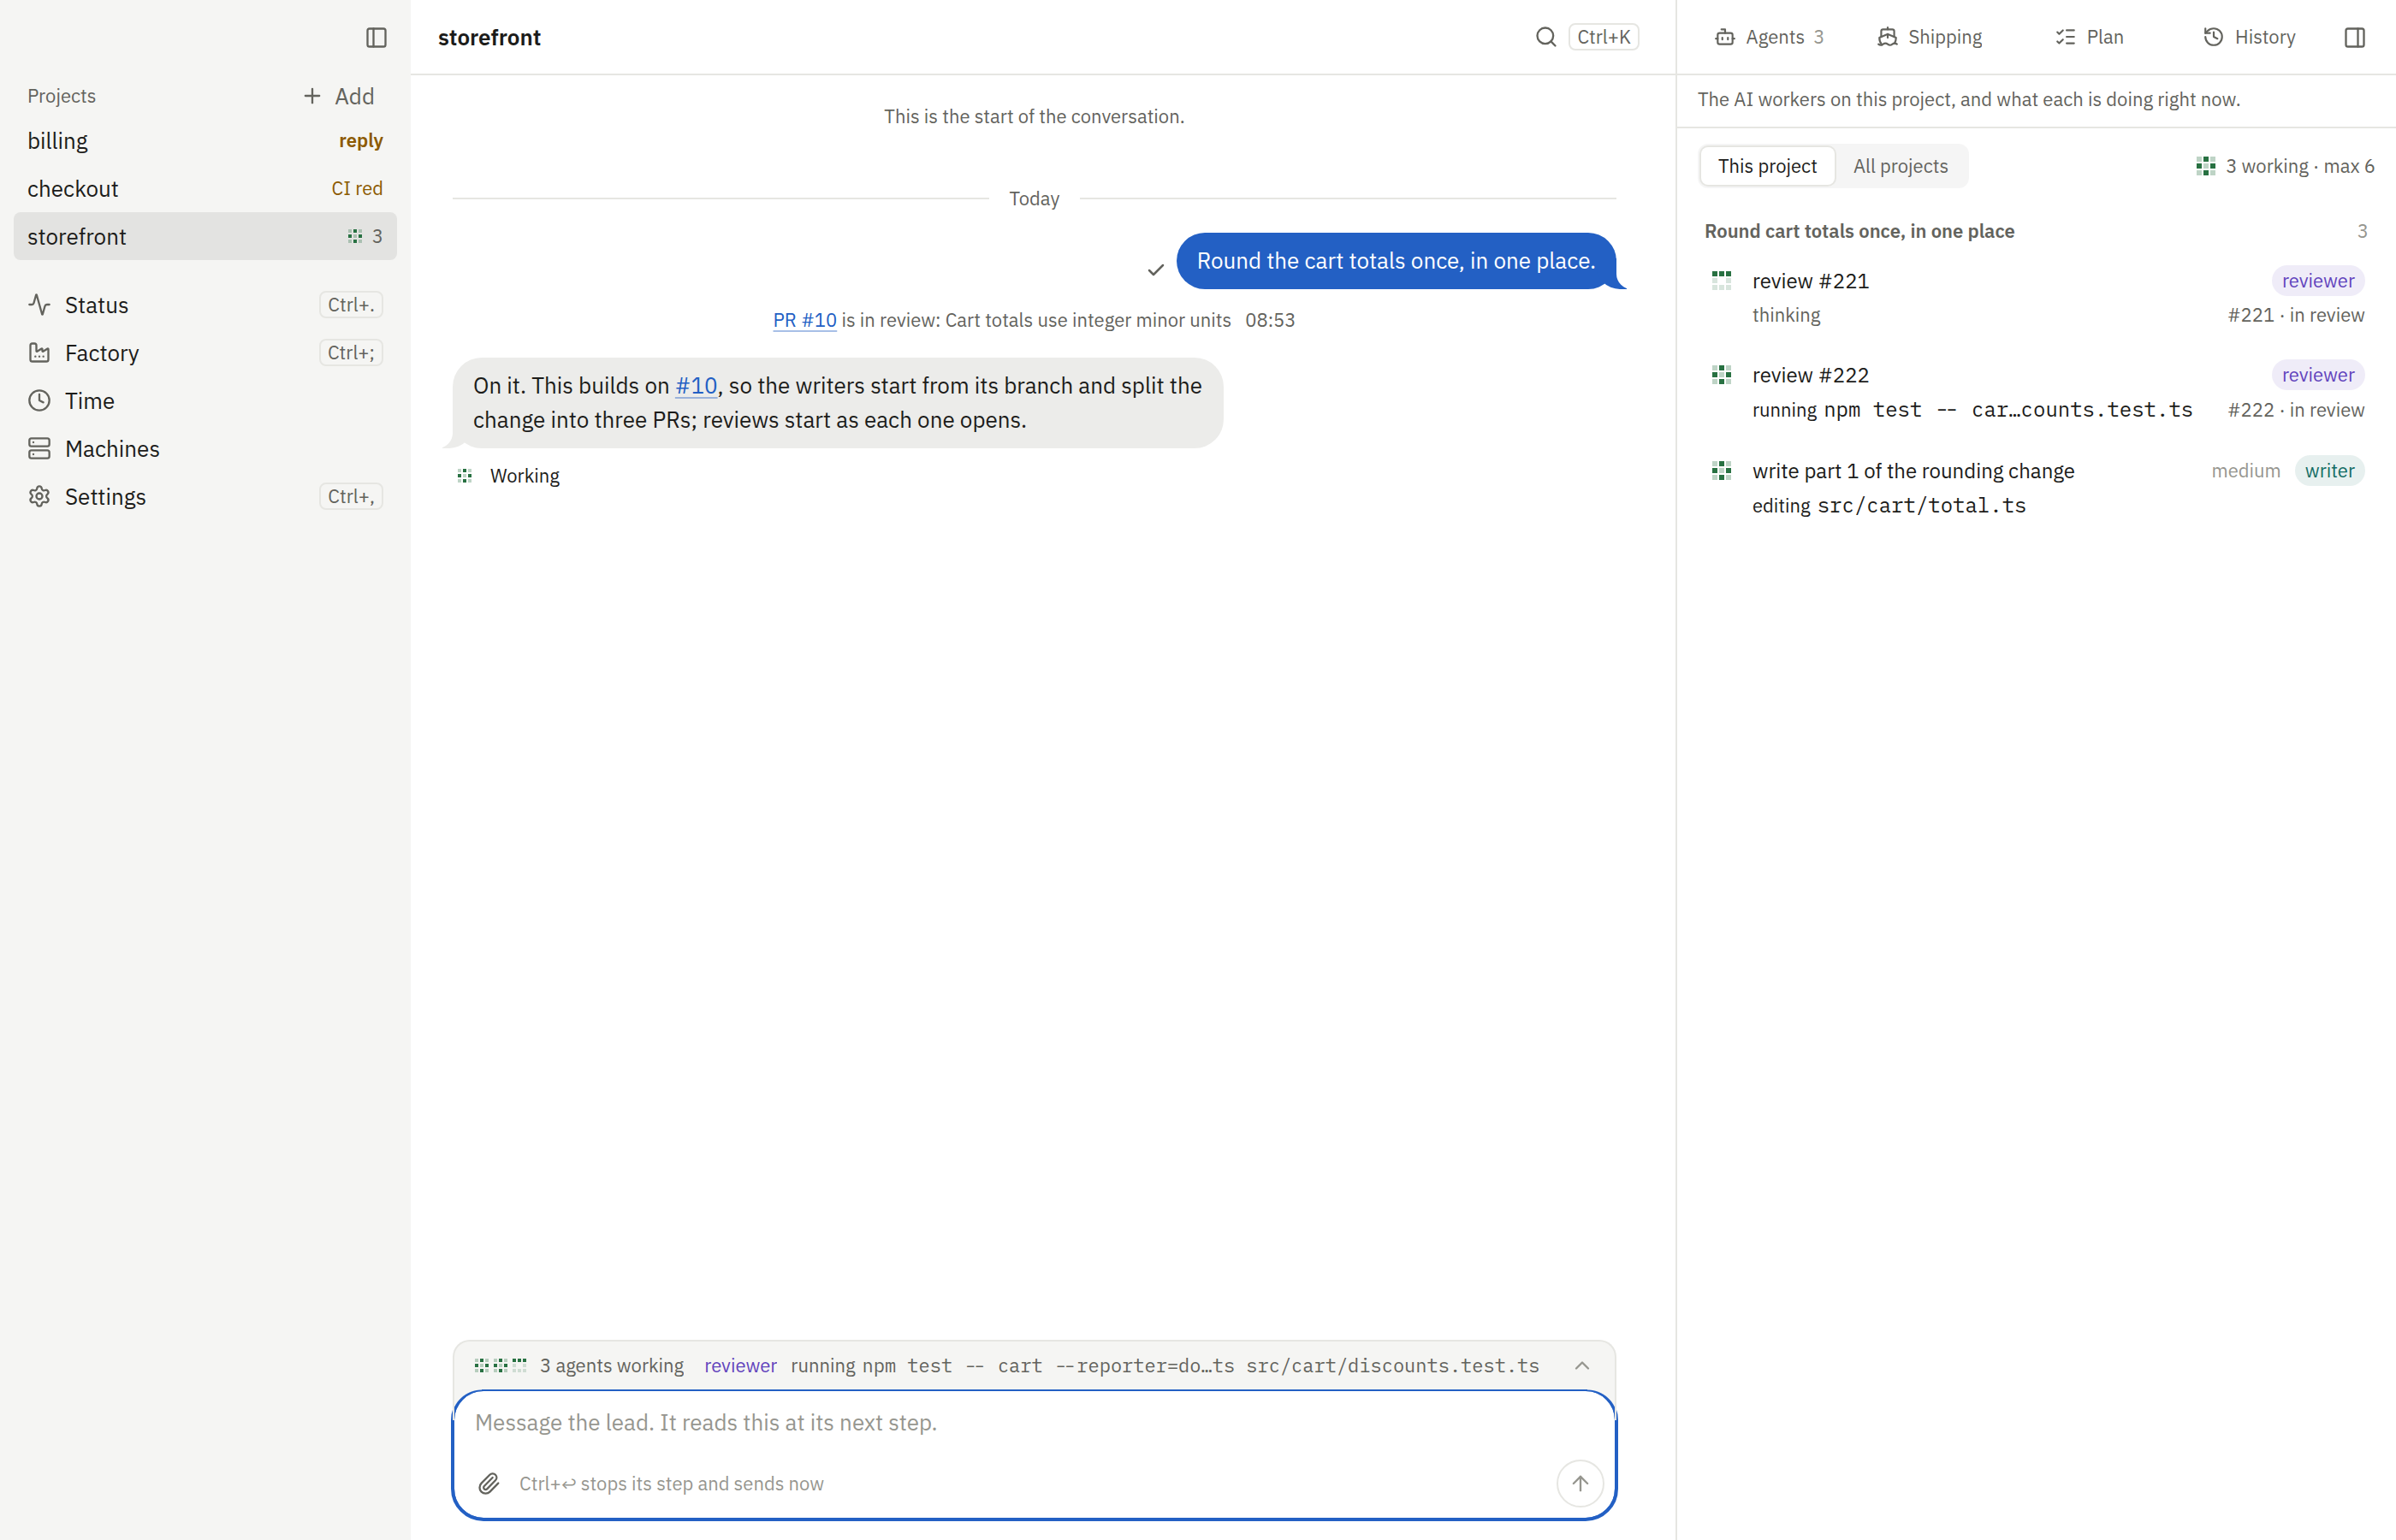This screenshot has width=2396, height=1540.
Task: Click the search magnifier icon
Action: pos(1546,37)
